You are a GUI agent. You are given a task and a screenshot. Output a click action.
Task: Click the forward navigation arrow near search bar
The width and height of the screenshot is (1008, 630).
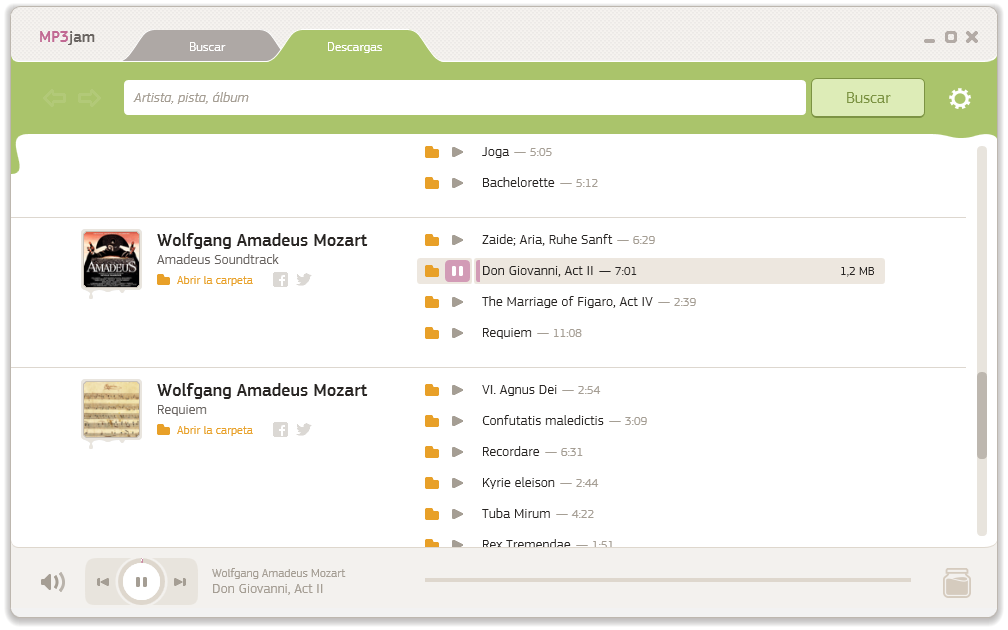tap(89, 97)
